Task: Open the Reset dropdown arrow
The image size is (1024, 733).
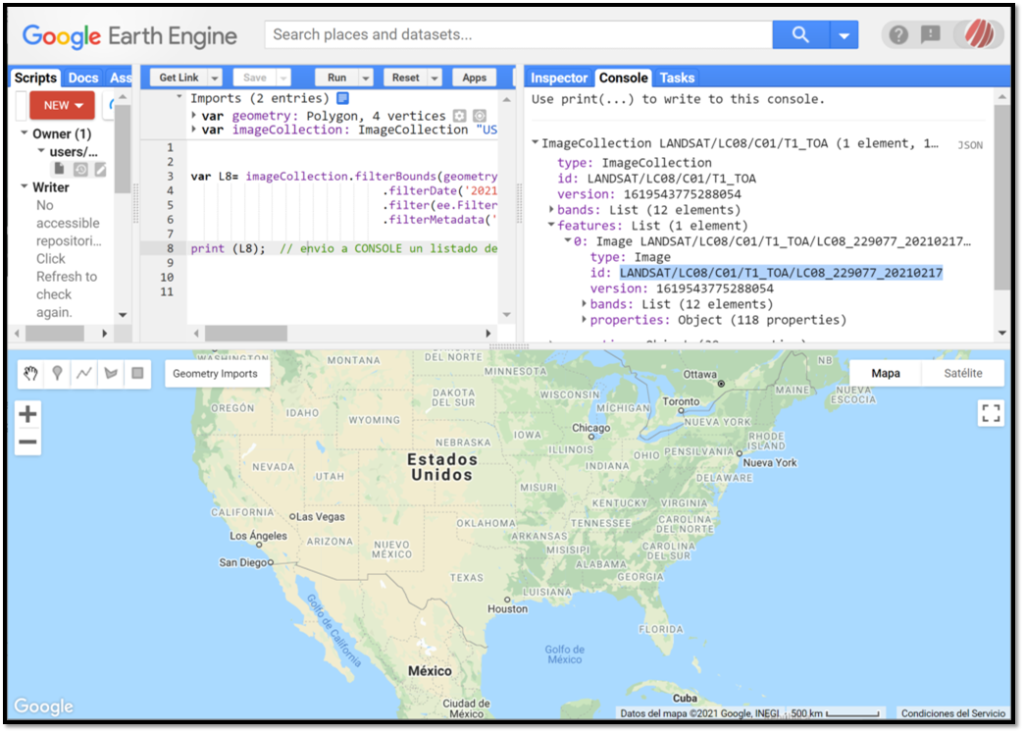Action: [434, 78]
